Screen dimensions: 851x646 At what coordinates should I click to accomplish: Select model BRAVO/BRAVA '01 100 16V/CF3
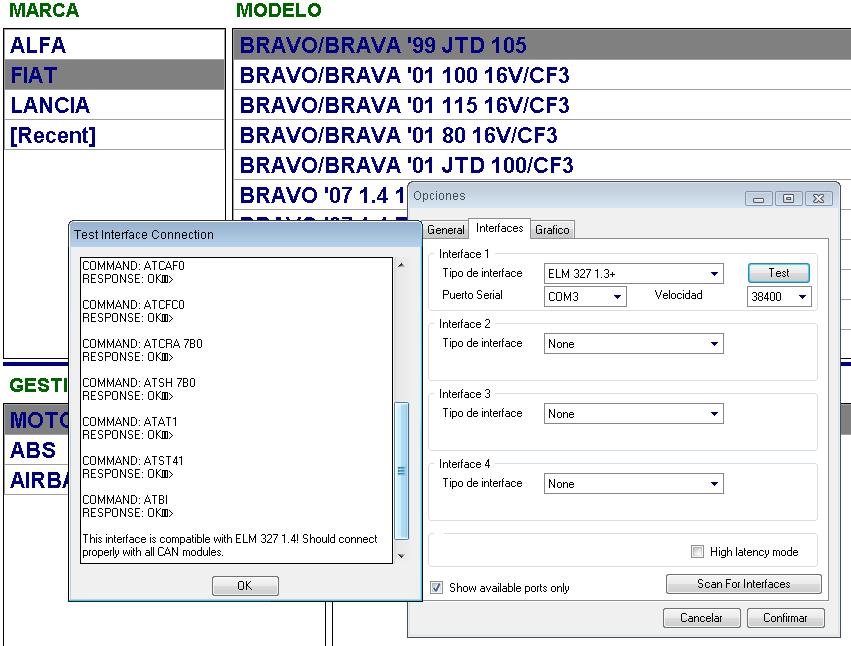(x=542, y=75)
